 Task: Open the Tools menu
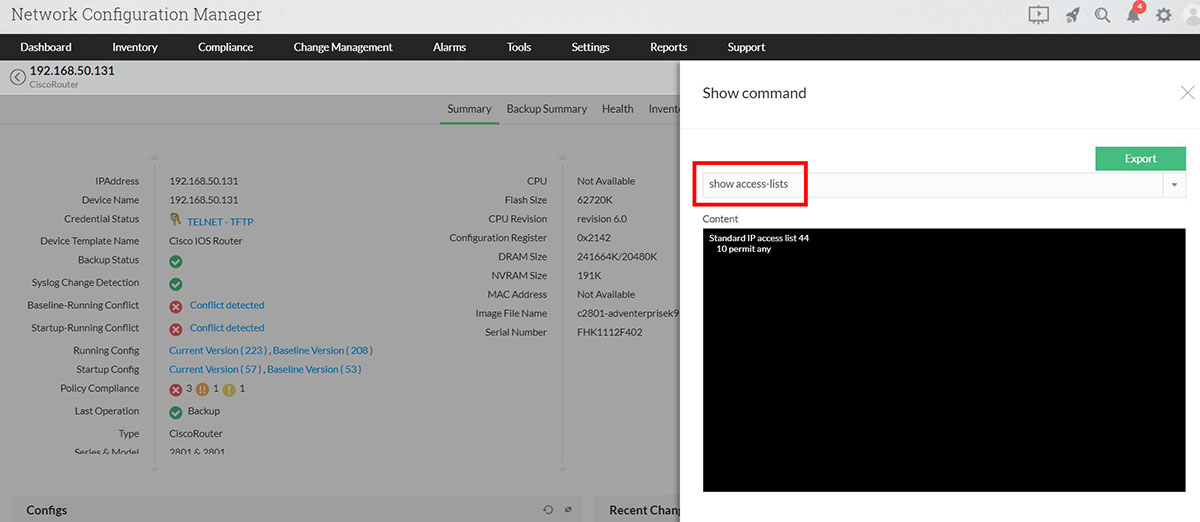519,47
